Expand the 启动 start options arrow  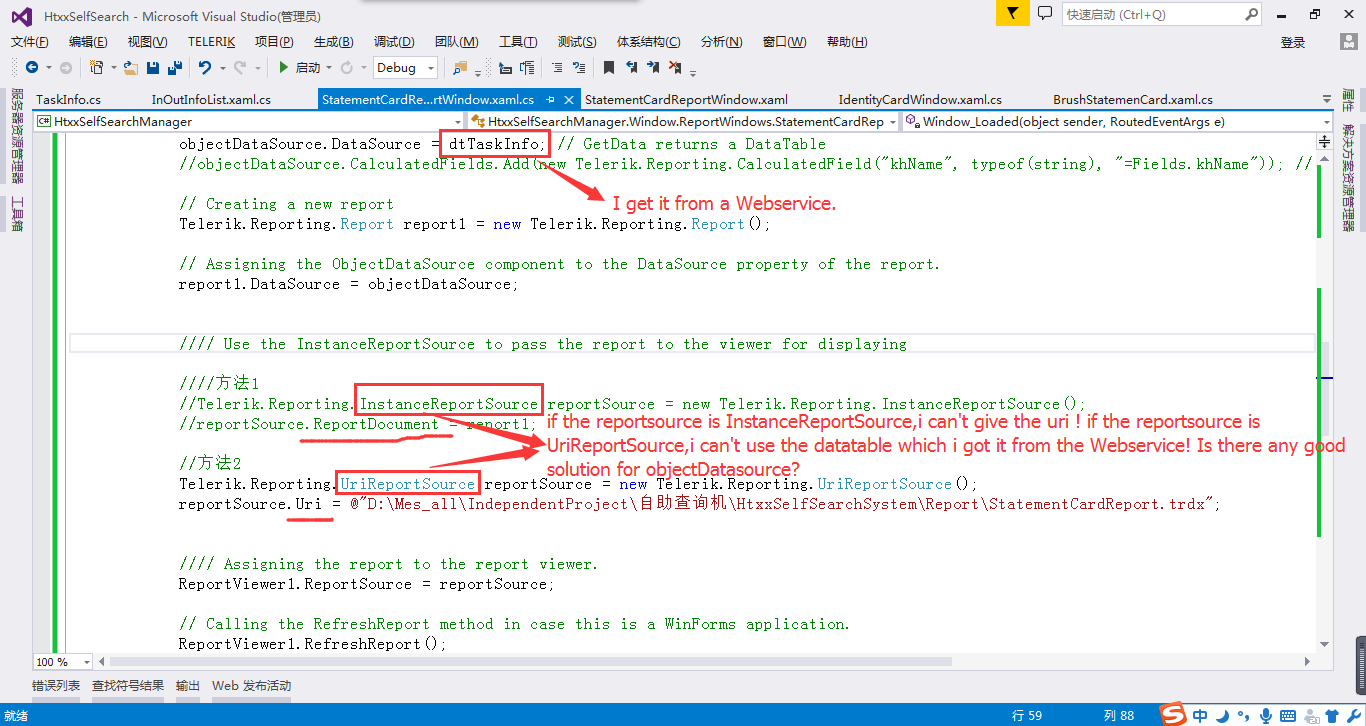(329, 68)
